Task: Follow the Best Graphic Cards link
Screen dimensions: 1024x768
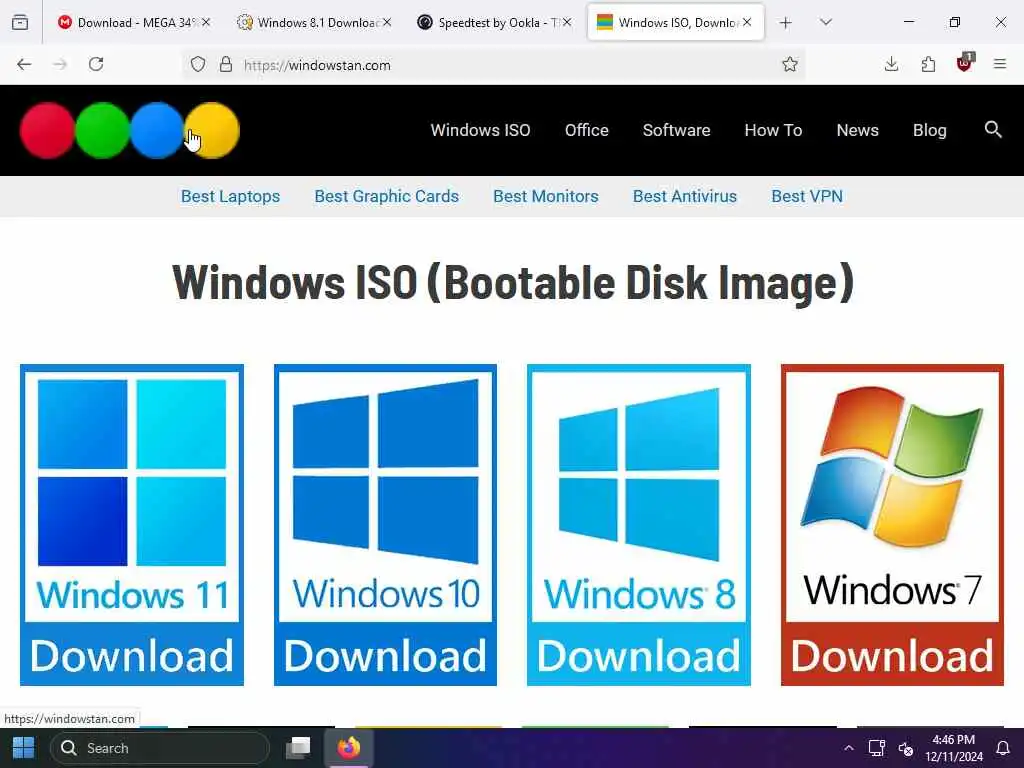Action: pyautogui.click(x=387, y=196)
